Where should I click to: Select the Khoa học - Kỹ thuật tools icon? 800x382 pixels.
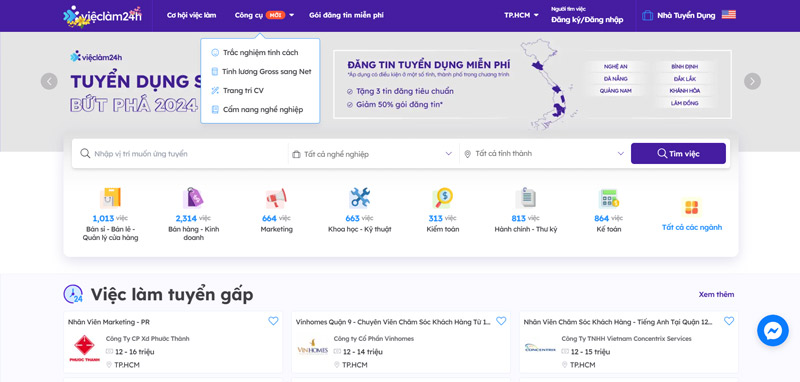click(359, 198)
